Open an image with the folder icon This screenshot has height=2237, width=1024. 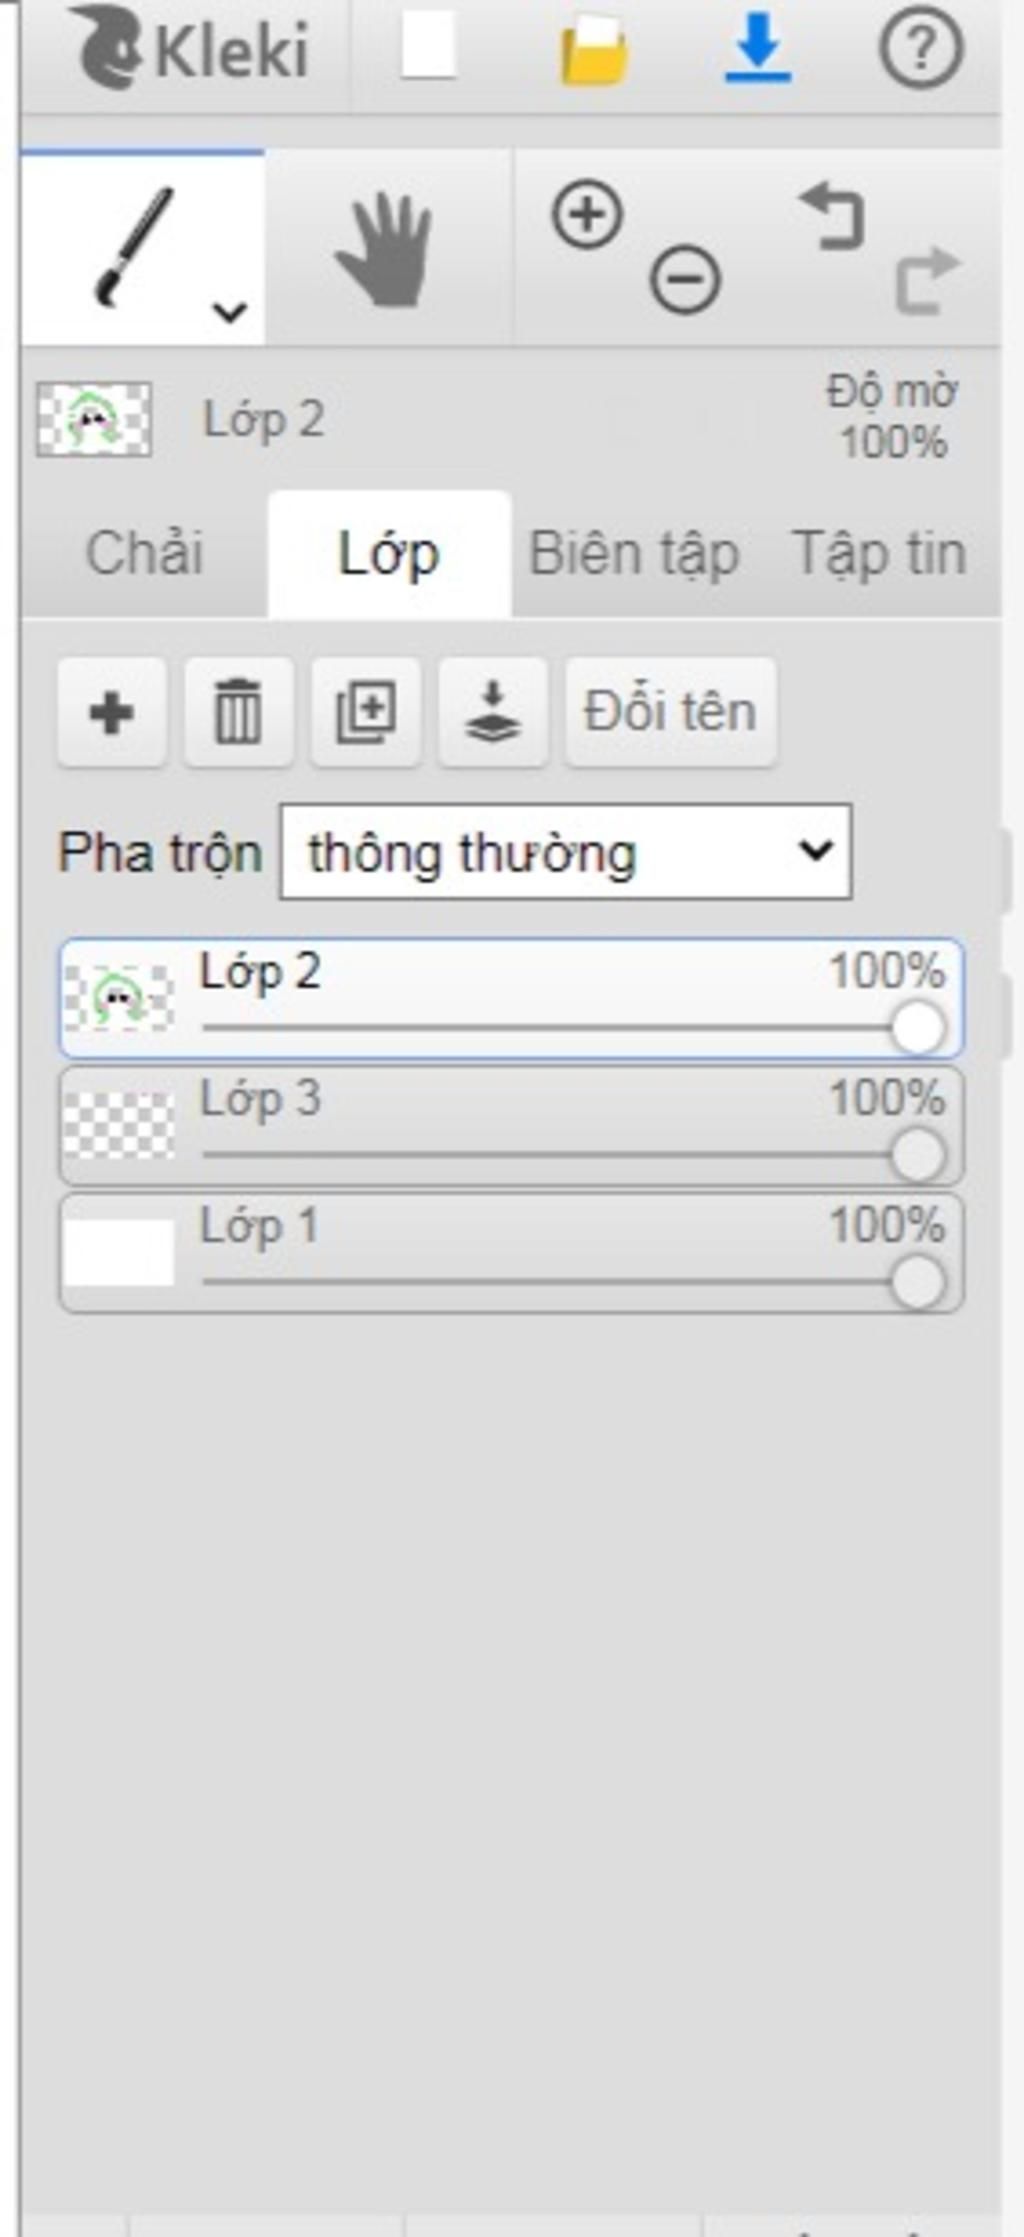[594, 49]
